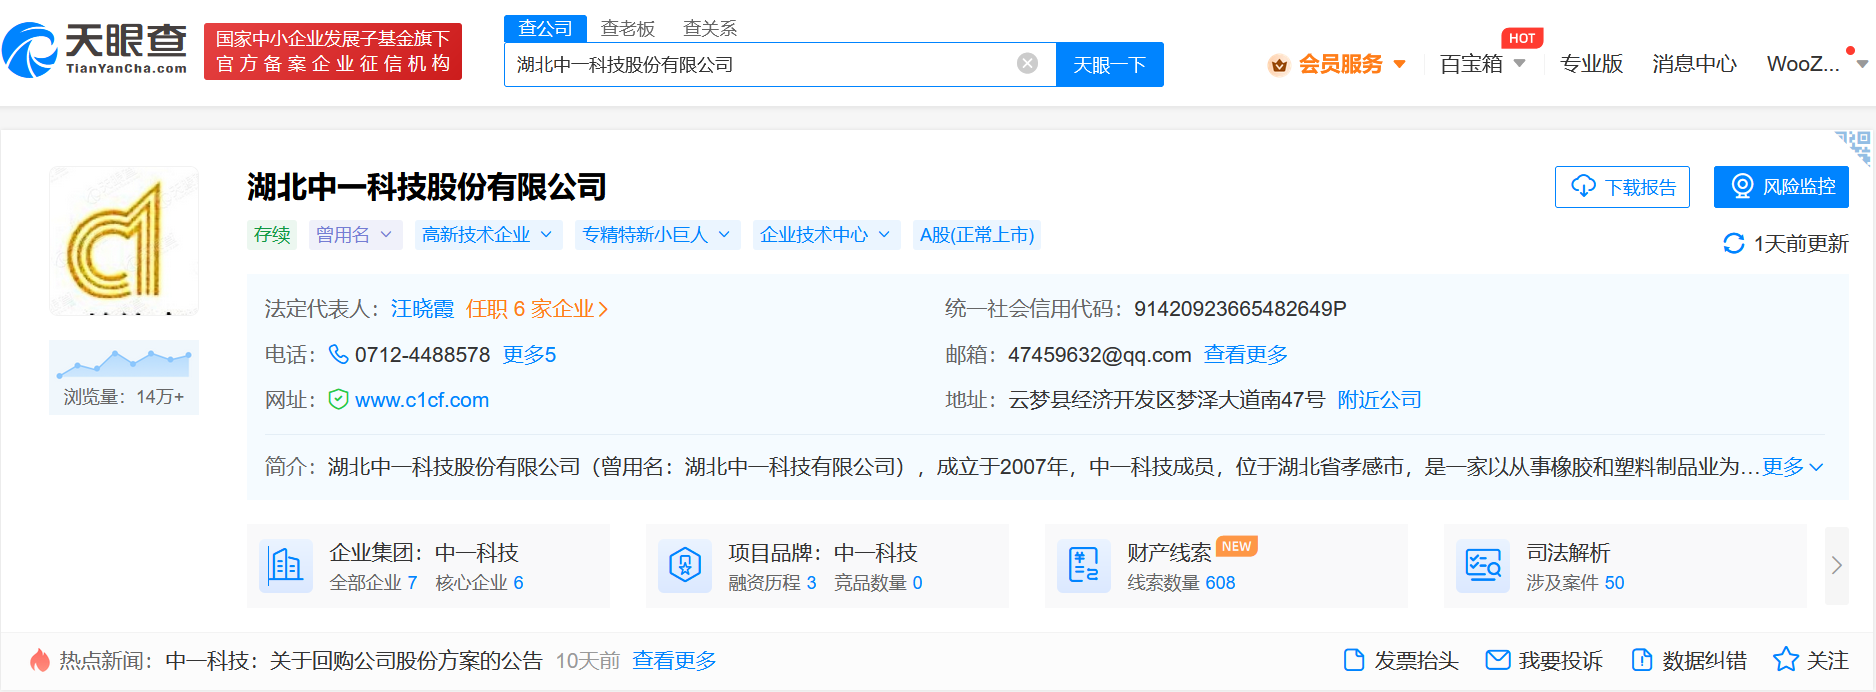Switch to the 查关系 tab

pyautogui.click(x=710, y=28)
